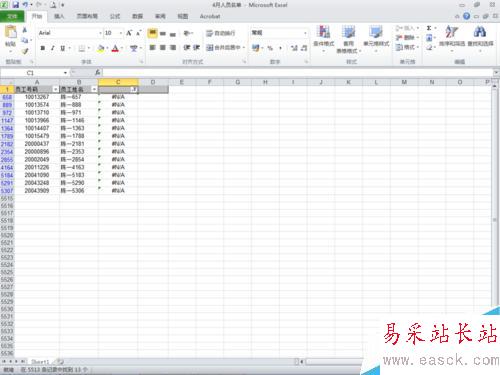Open Cell Styles gallery
500x375 pixels.
[x=376, y=39]
